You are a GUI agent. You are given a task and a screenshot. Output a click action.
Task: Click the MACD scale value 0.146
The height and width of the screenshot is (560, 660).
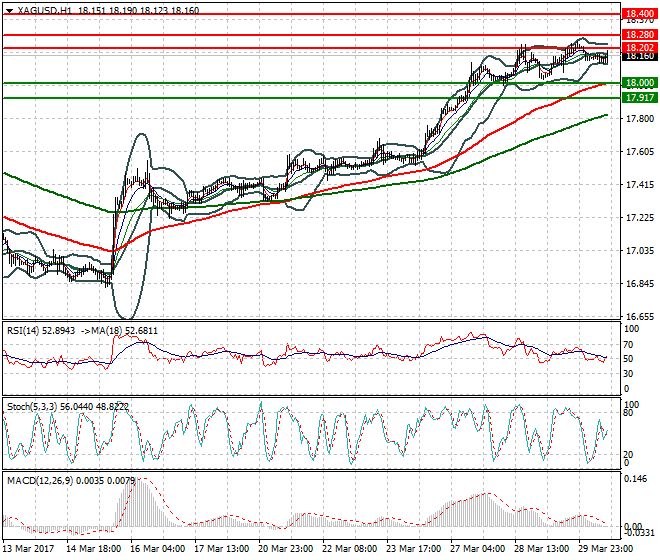click(636, 479)
